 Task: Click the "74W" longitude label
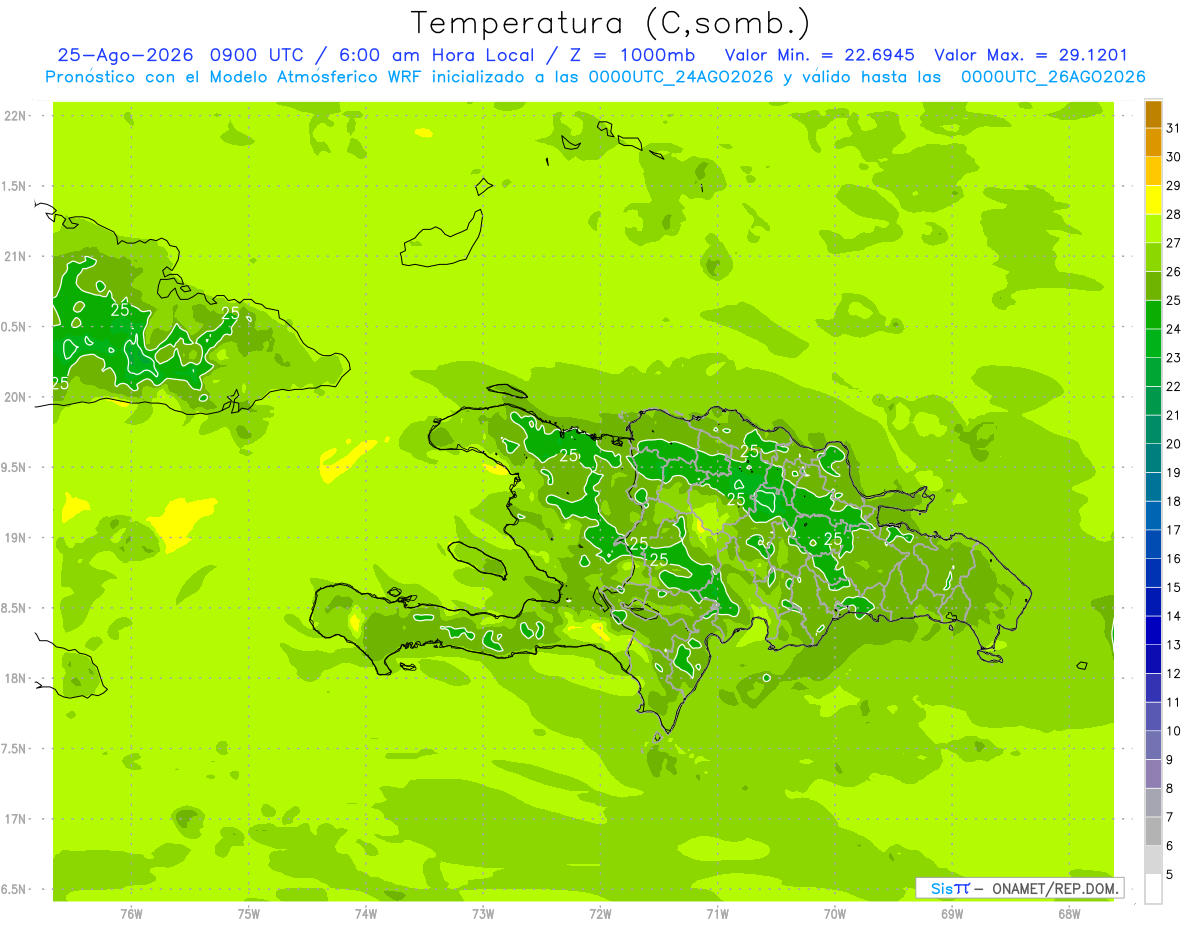pyautogui.click(x=365, y=913)
